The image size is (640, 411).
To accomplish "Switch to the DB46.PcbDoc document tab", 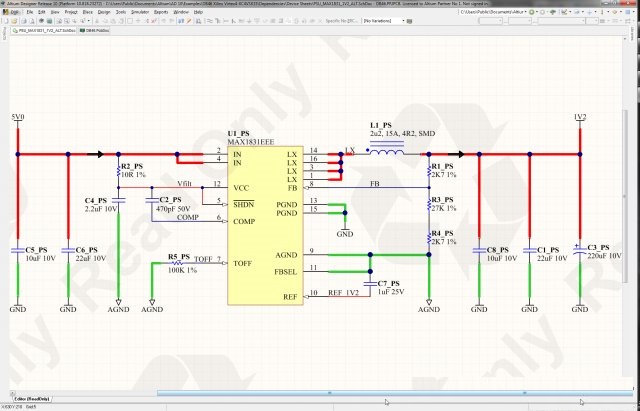I will click(94, 31).
